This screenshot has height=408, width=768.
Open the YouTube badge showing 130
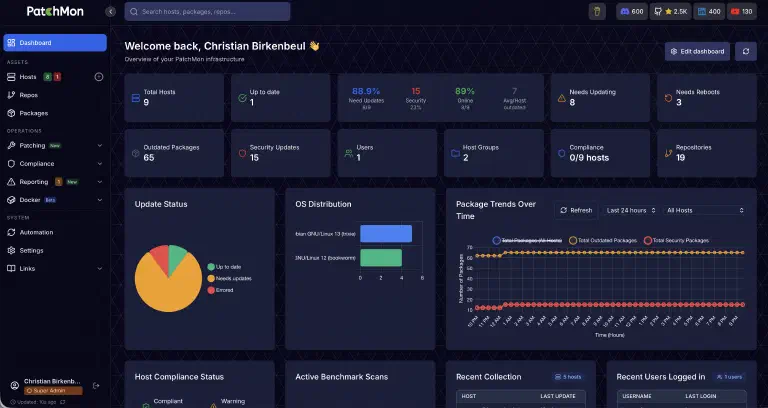(x=742, y=11)
